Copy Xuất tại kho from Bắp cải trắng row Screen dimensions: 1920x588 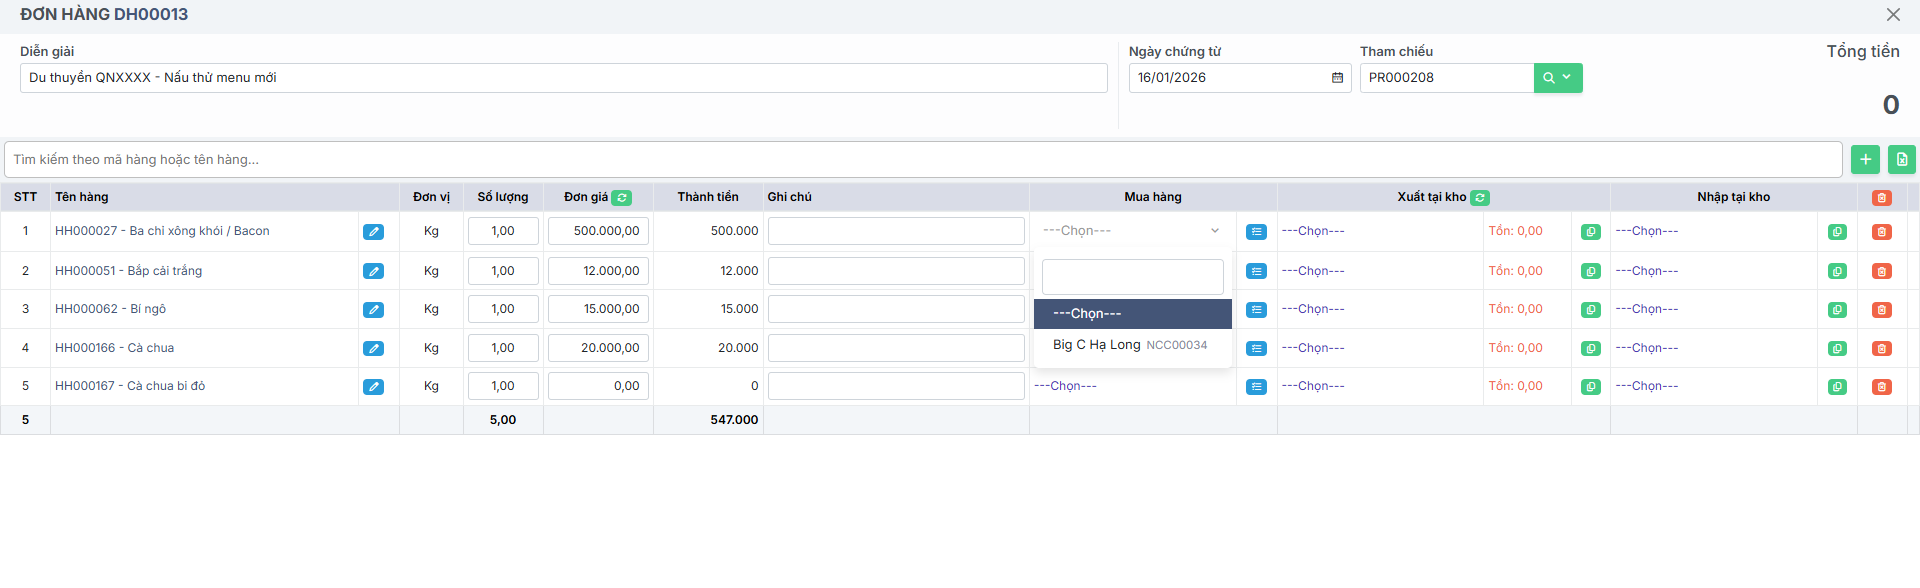coord(1590,271)
